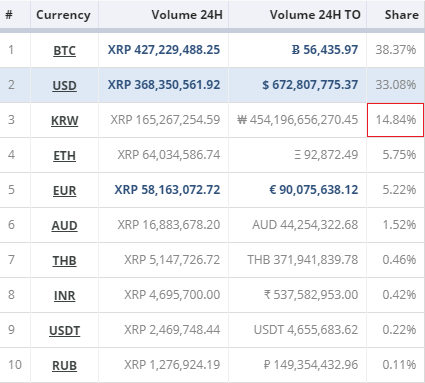This screenshot has width=425, height=383.
Task: Click the ₹ 537,582,953.00 value
Action: pos(311,295)
